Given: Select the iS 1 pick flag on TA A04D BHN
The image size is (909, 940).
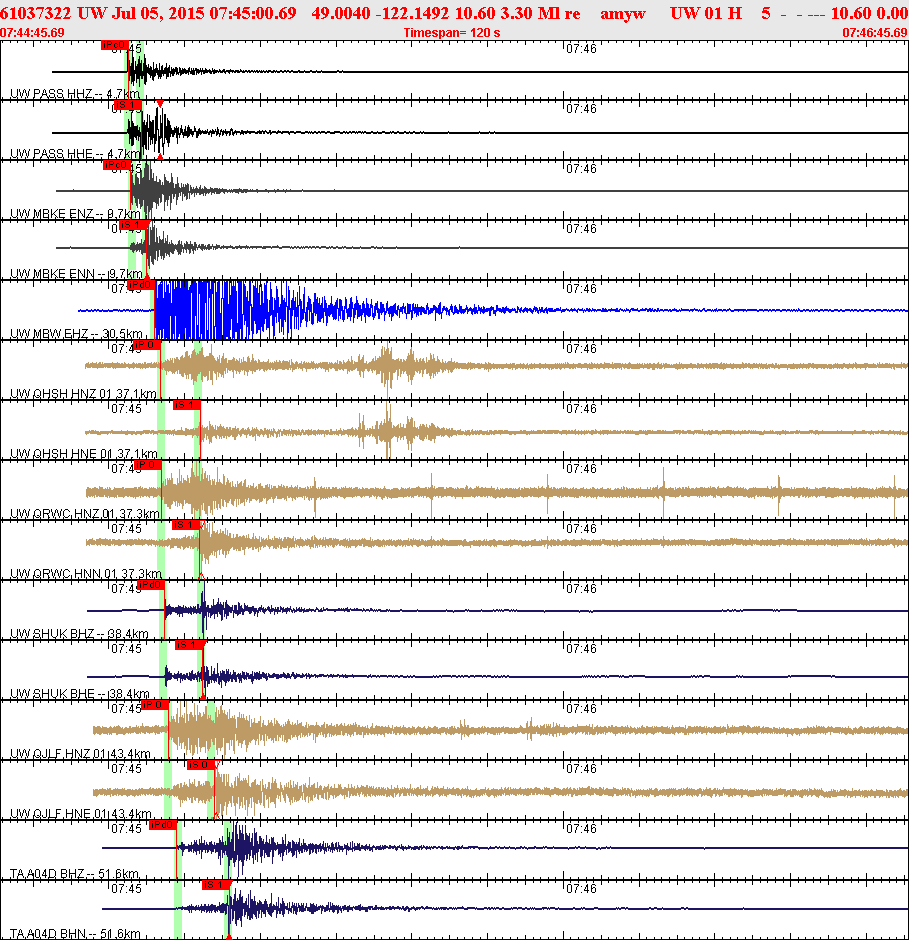Looking at the screenshot, I should click(215, 885).
